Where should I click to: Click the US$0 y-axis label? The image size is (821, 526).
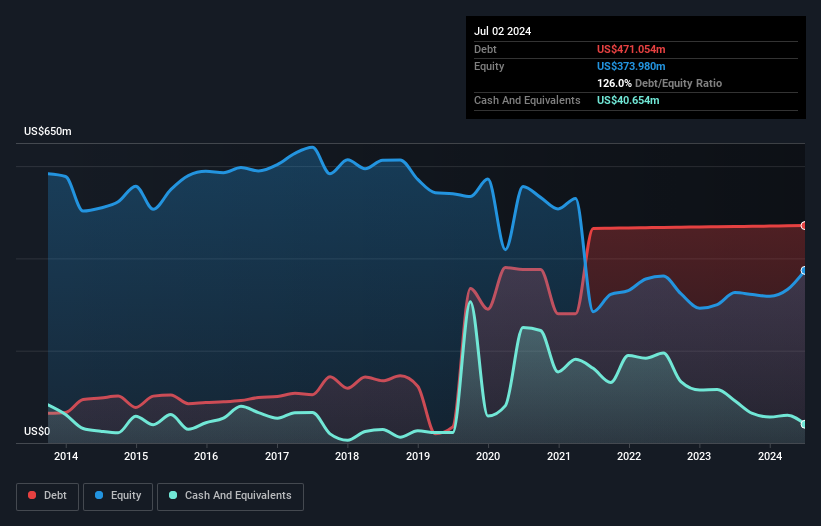click(37, 431)
